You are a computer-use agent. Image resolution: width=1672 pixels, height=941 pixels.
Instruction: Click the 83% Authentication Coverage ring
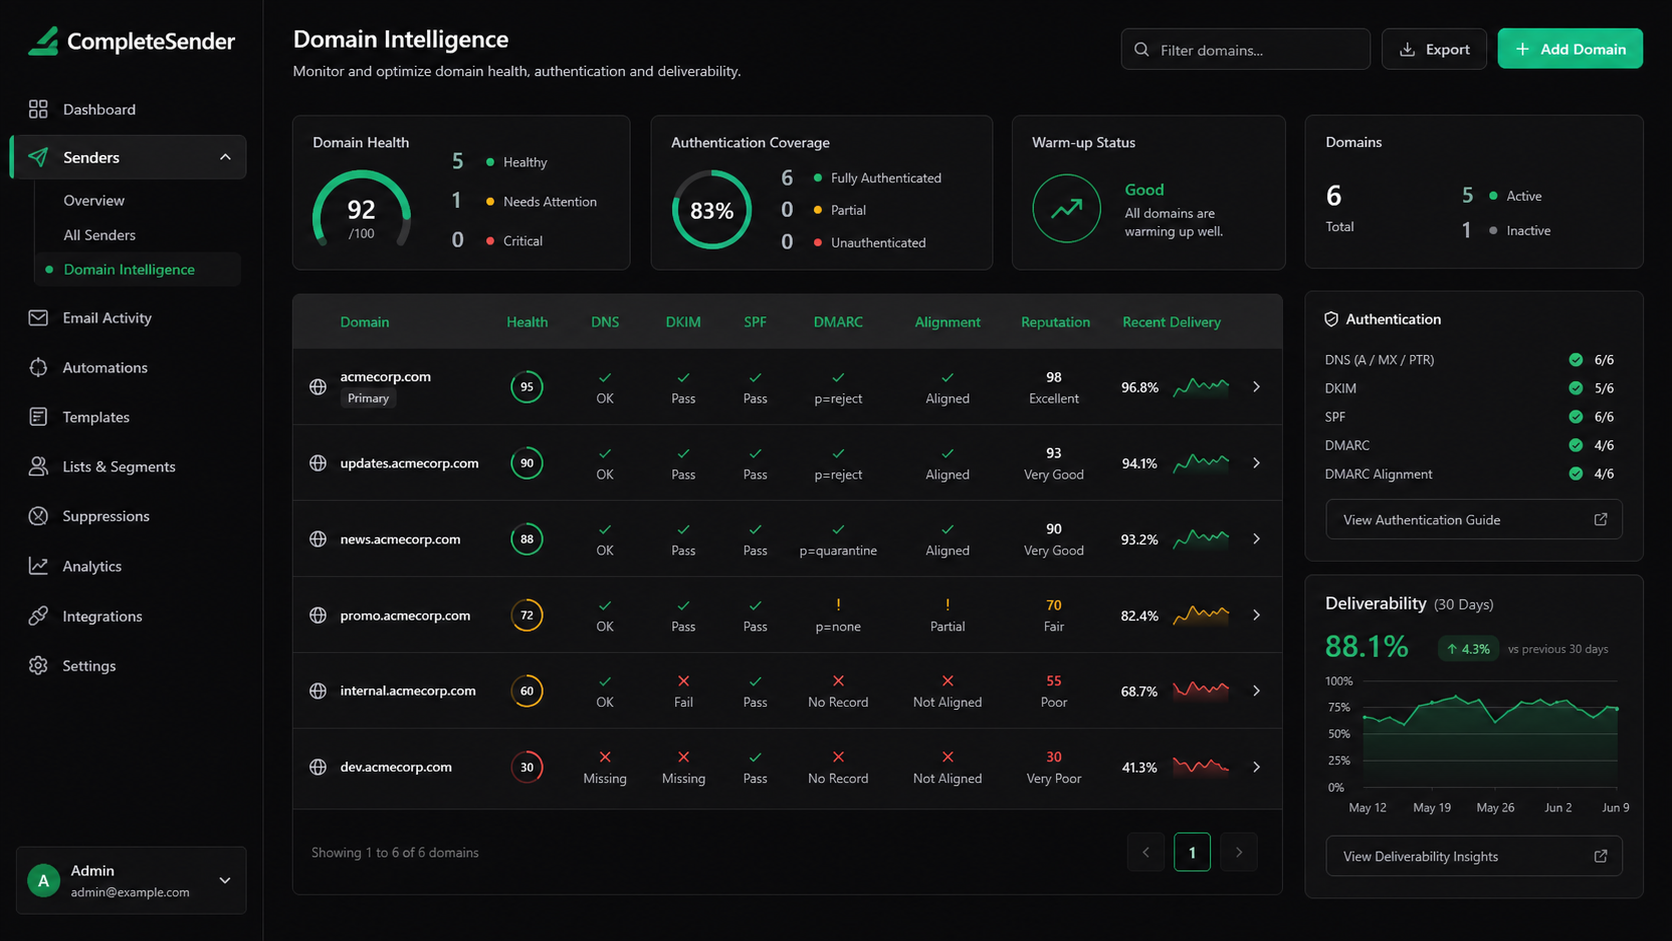pyautogui.click(x=711, y=210)
